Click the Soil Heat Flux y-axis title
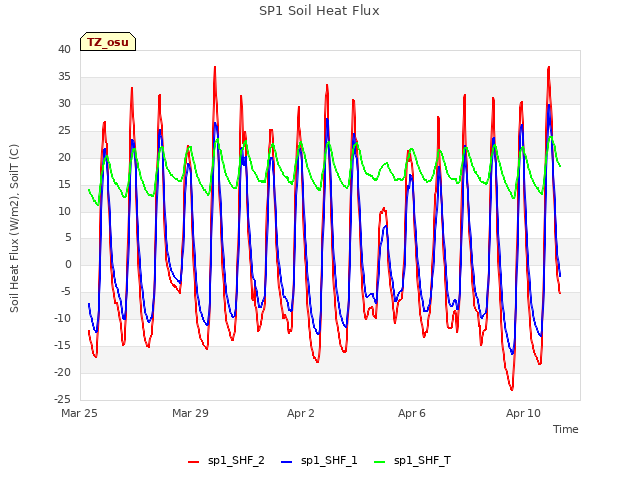This screenshot has width=640, height=480. pos(14,228)
